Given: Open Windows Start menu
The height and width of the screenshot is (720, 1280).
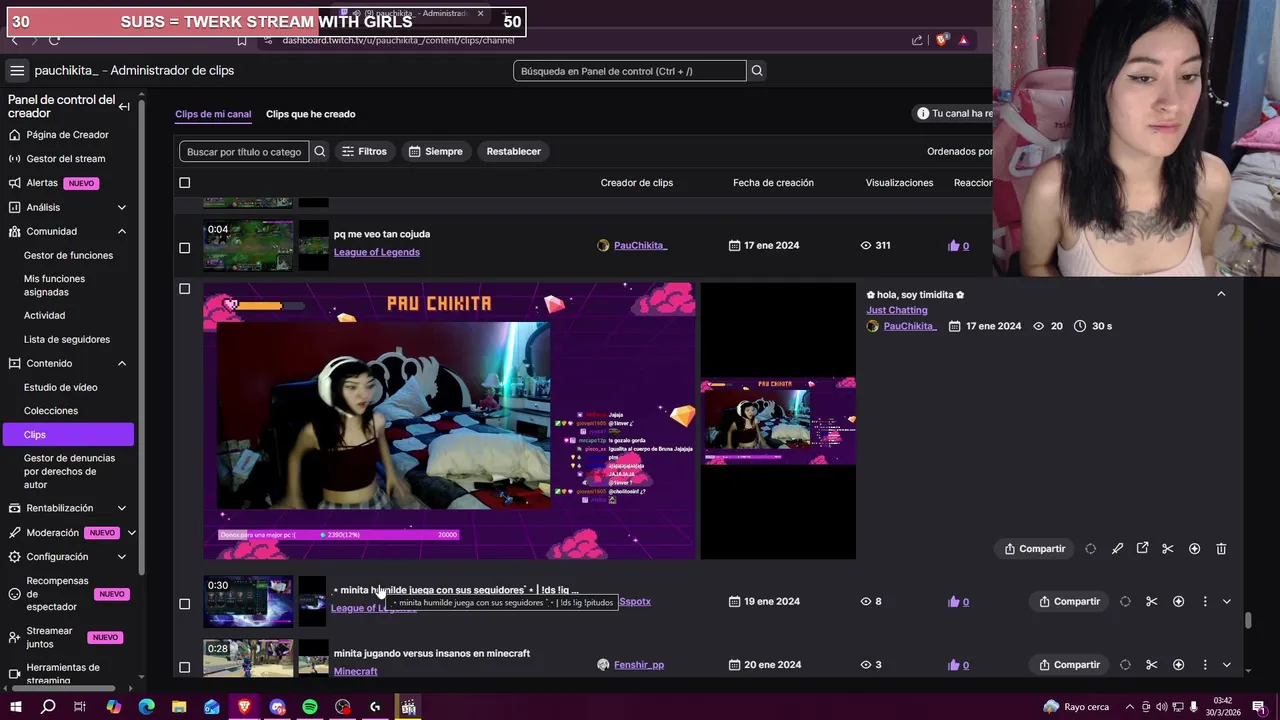Looking at the screenshot, I should [16, 707].
